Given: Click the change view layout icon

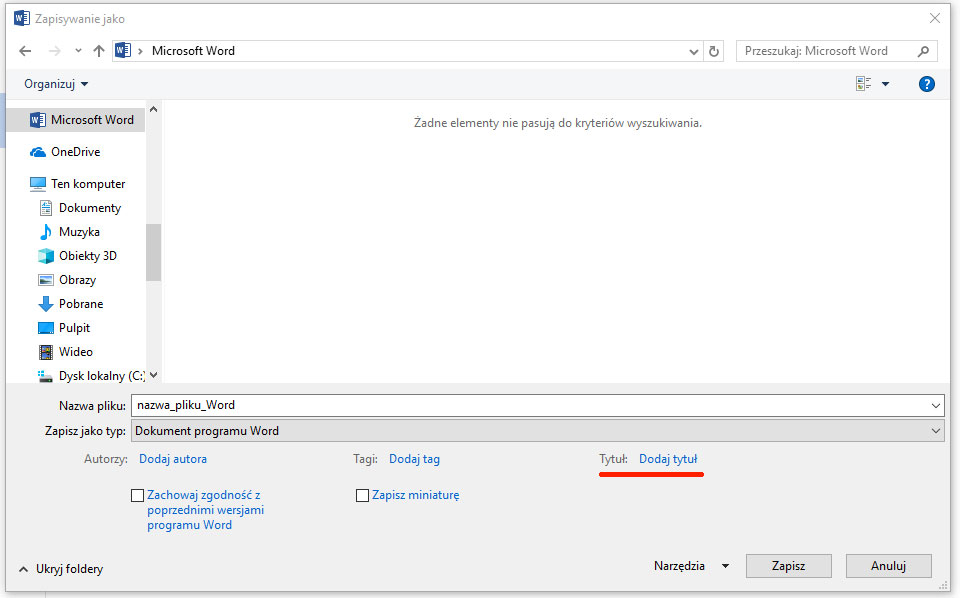Looking at the screenshot, I should pos(864,84).
